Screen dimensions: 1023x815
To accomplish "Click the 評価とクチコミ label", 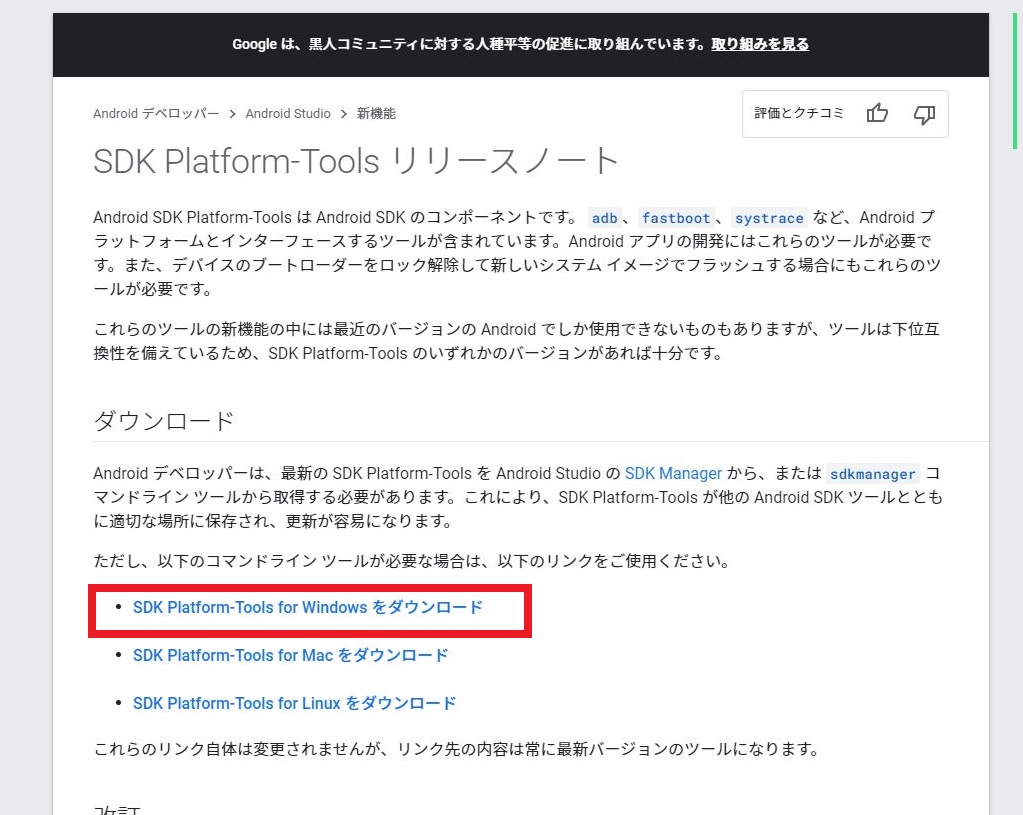I will coord(799,114).
